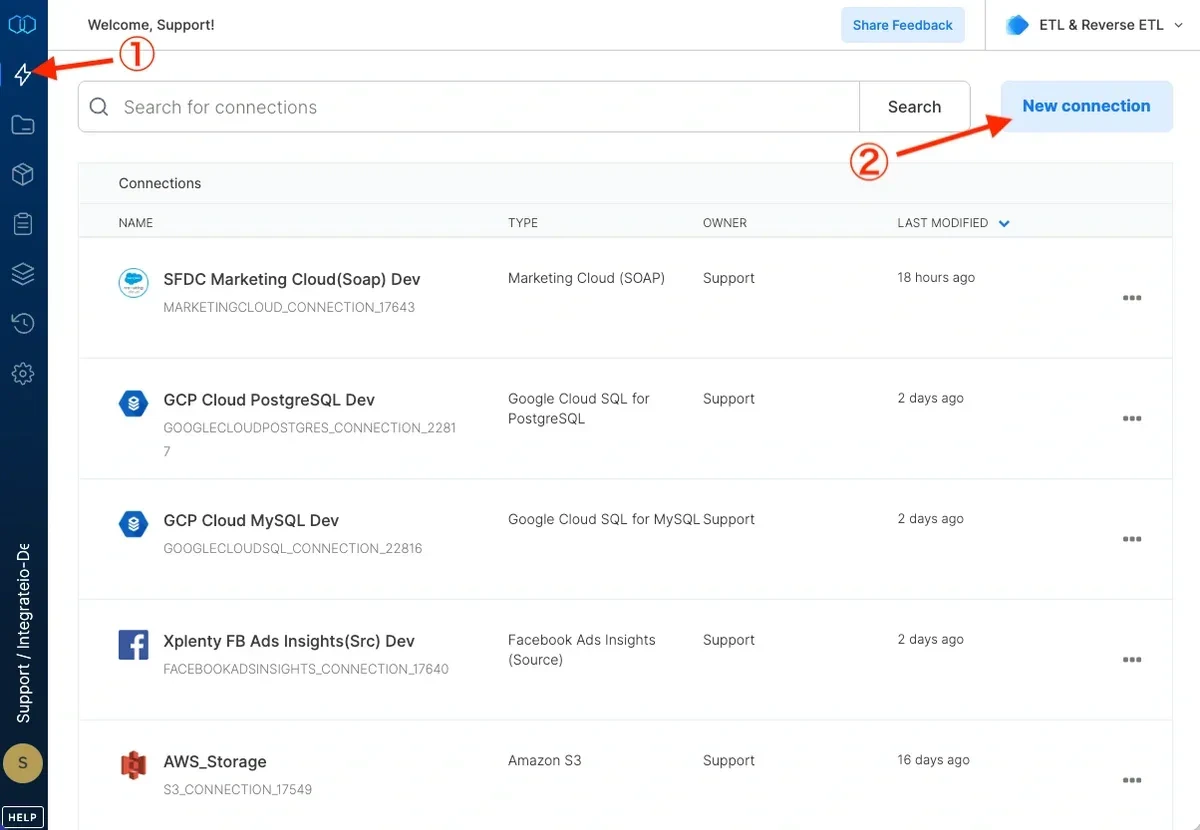
Task: Click the ETL & Reverse ETL cloud icon
Action: point(1017,25)
